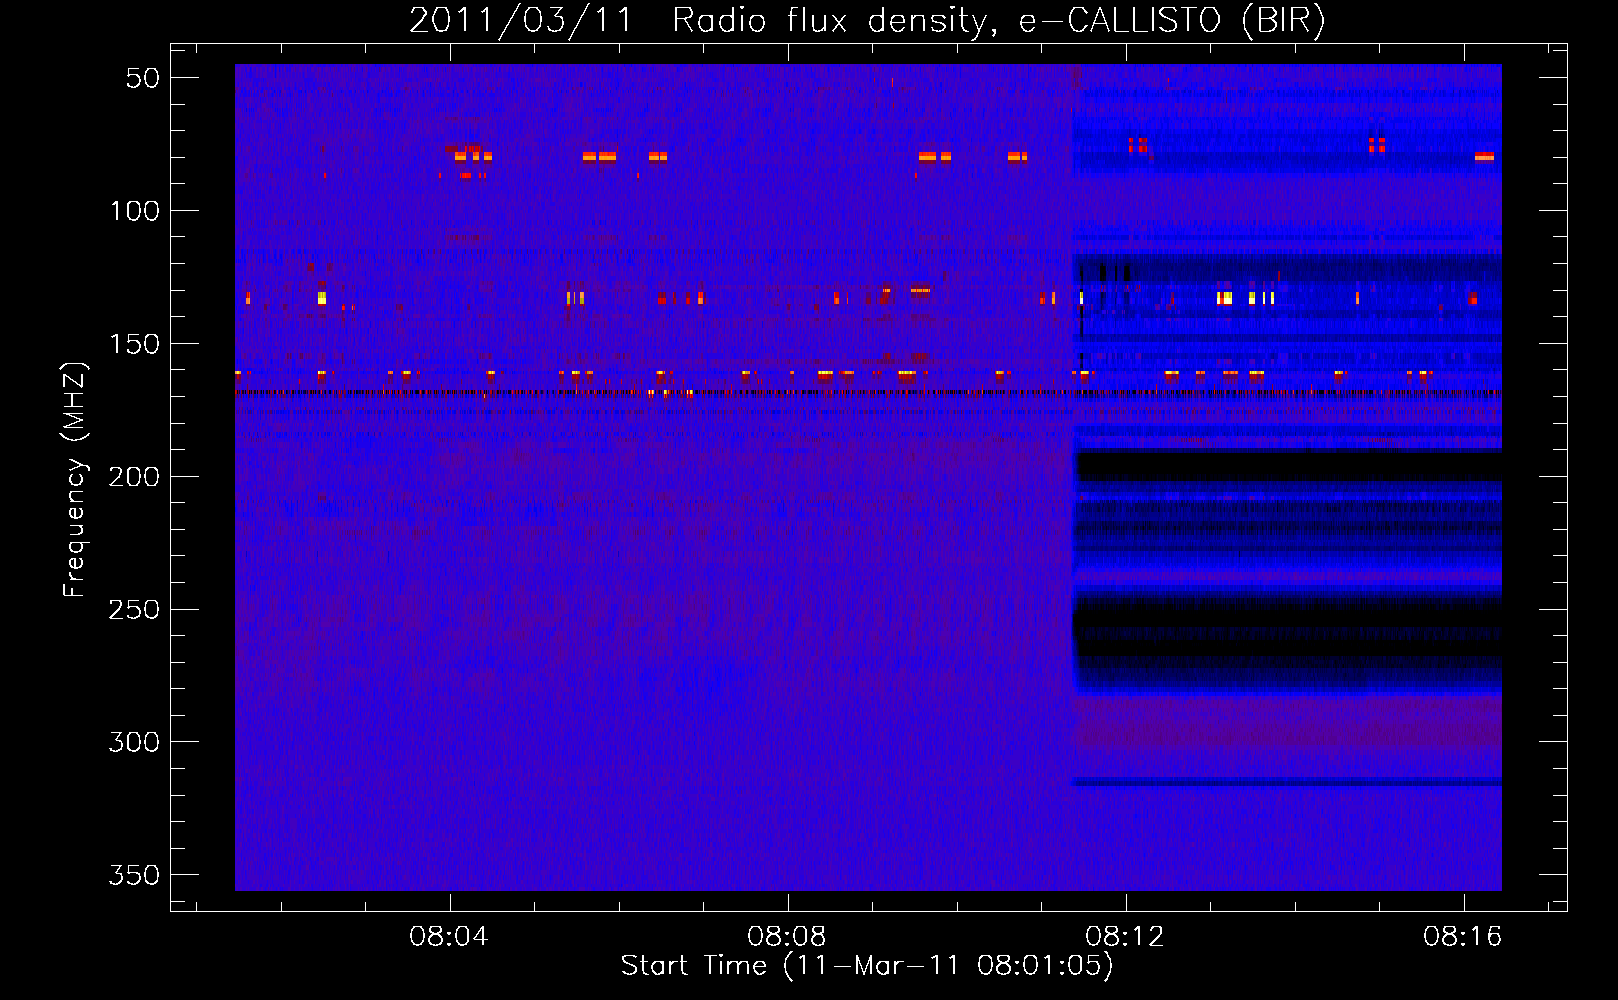The width and height of the screenshot is (1618, 1000).
Task: Click the 200 frequency tick label
Action: [x=134, y=477]
